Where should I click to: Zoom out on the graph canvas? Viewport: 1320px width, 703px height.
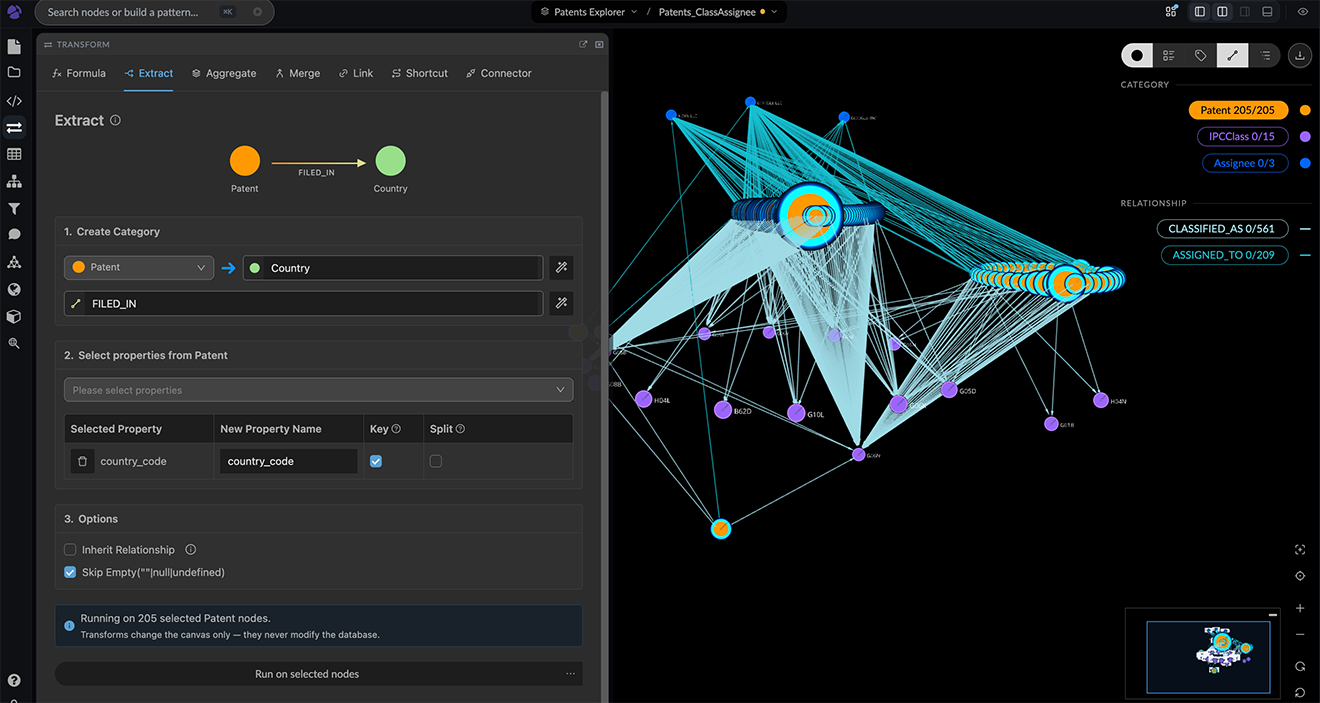(x=1300, y=634)
